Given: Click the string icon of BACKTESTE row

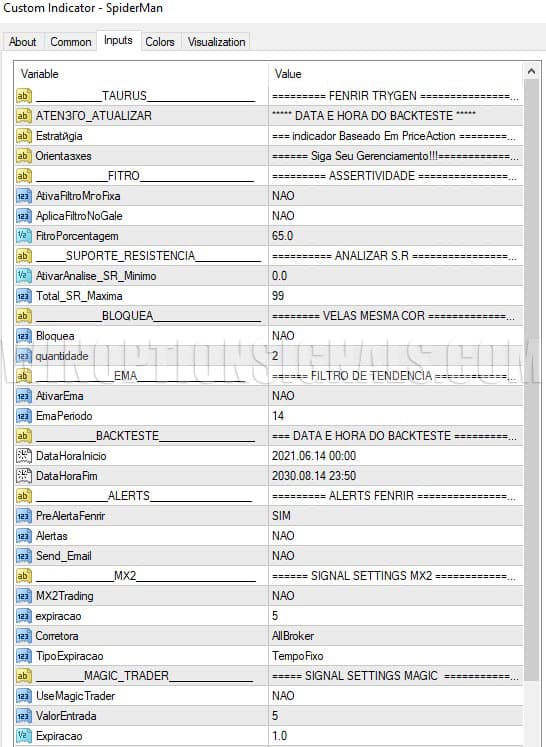Looking at the screenshot, I should click(23, 436).
